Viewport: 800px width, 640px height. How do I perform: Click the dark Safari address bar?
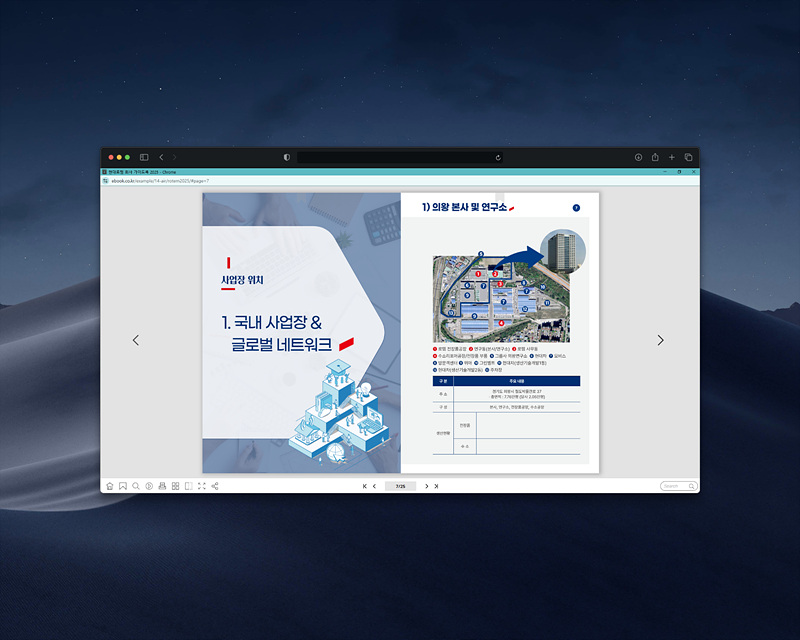point(399,157)
